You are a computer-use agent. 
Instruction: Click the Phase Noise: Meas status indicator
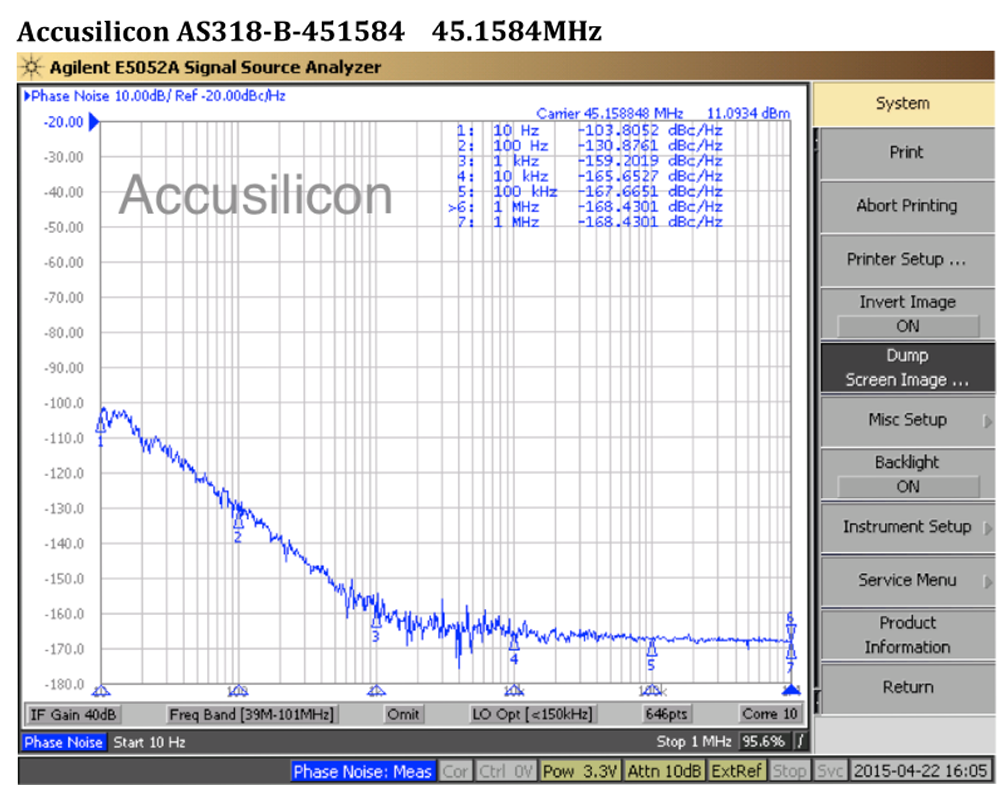pyautogui.click(x=363, y=772)
